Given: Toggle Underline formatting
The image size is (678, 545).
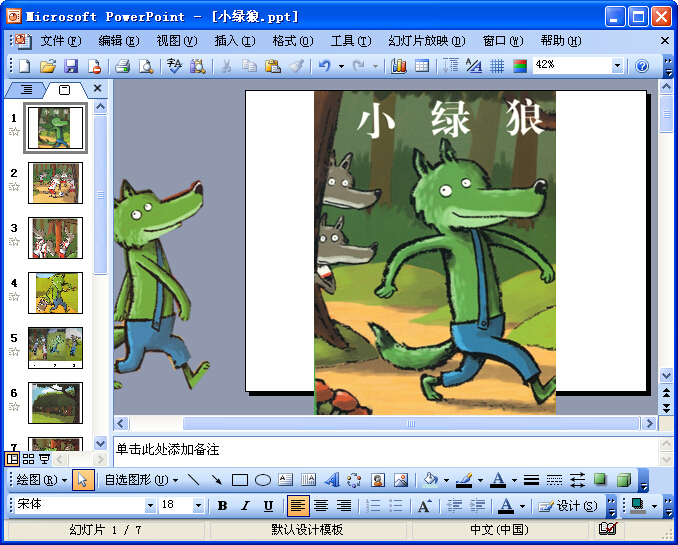Looking at the screenshot, I should [269, 506].
